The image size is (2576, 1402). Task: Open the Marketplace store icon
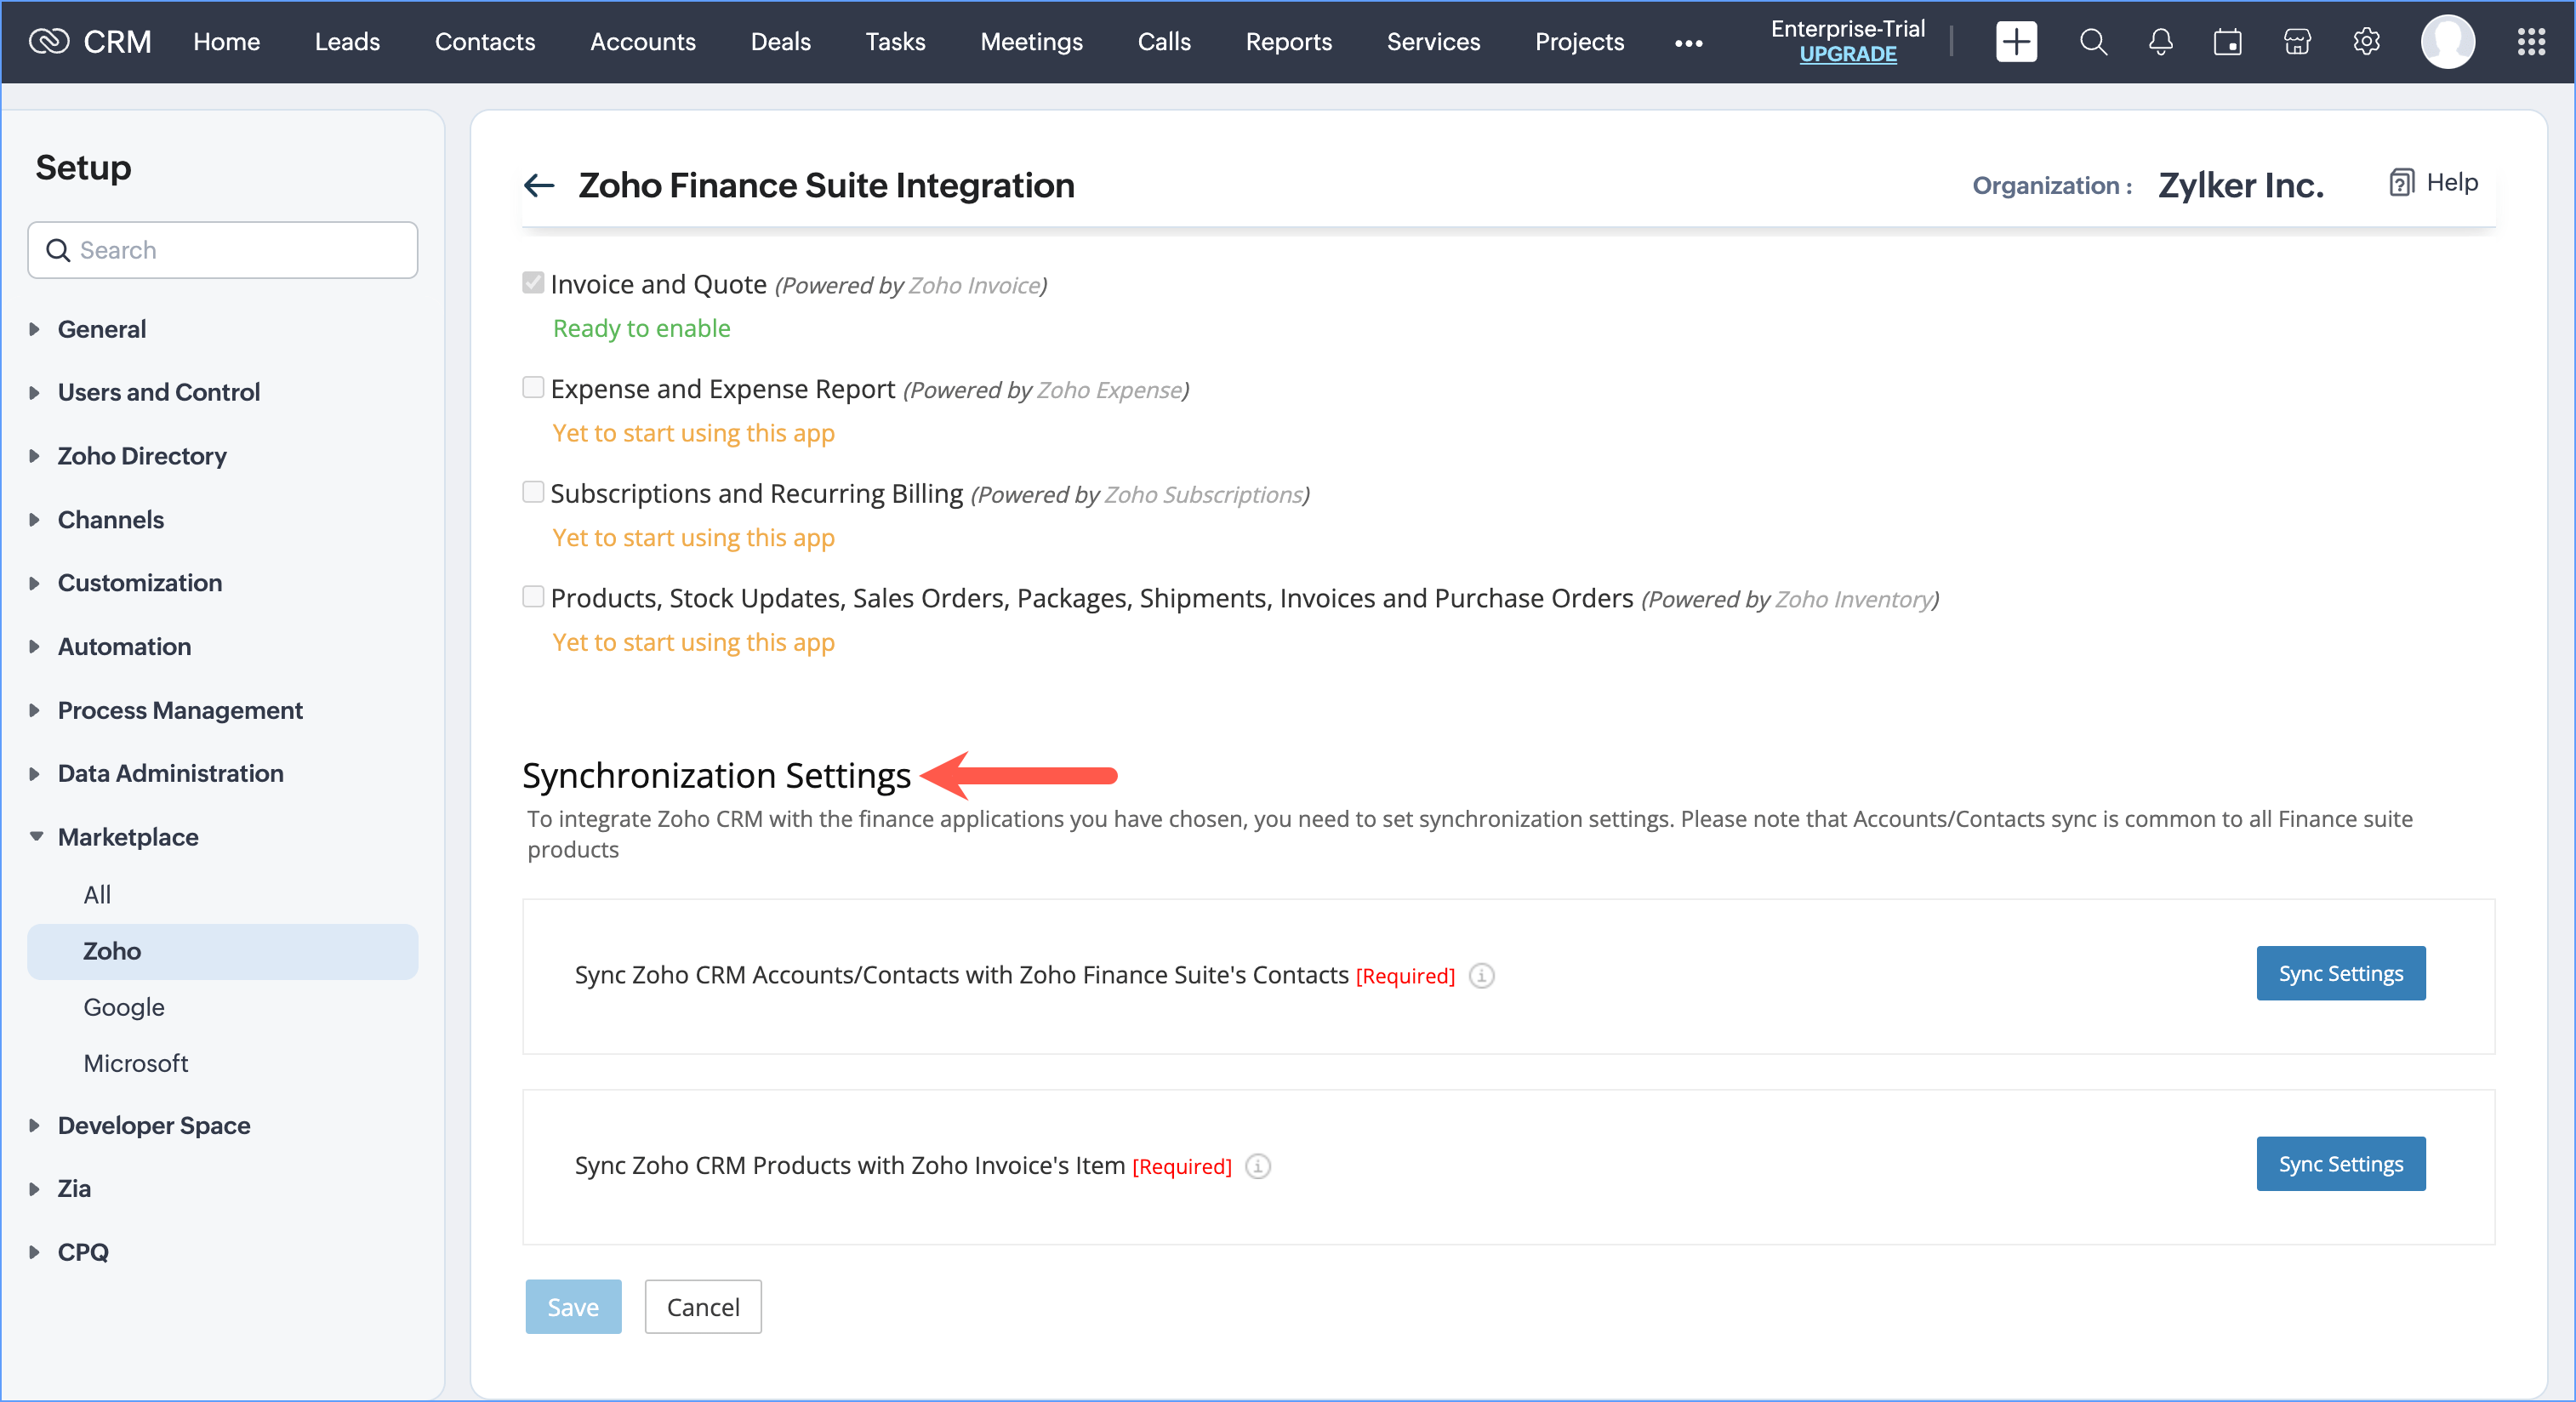tap(2297, 42)
